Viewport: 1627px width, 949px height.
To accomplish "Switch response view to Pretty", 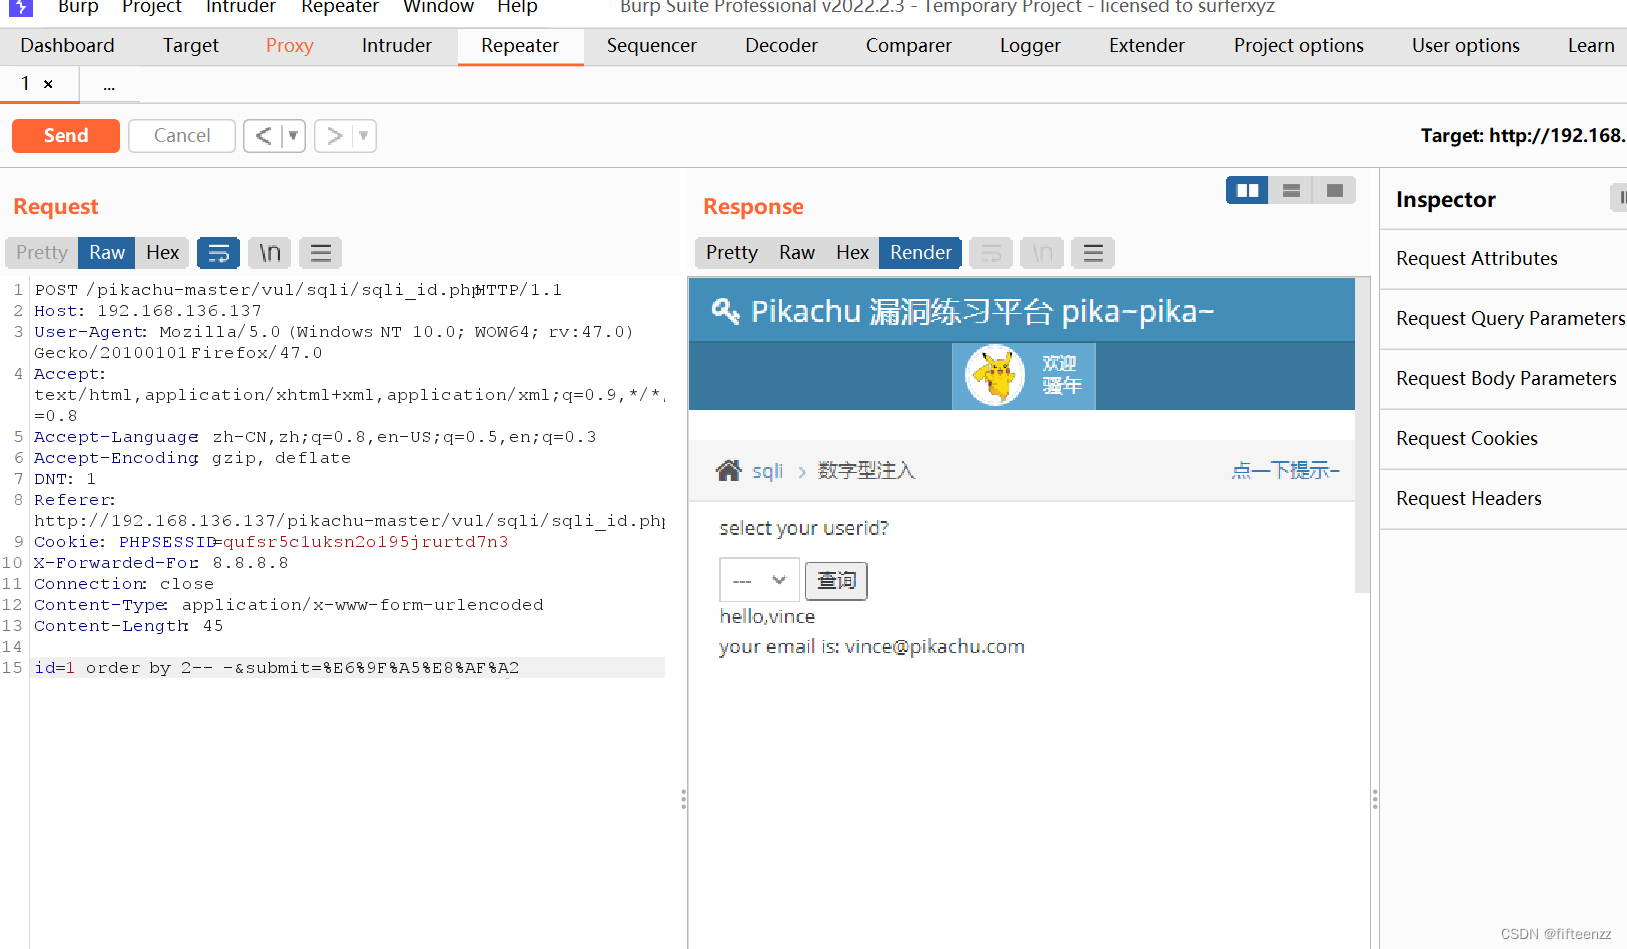I will (x=732, y=253).
